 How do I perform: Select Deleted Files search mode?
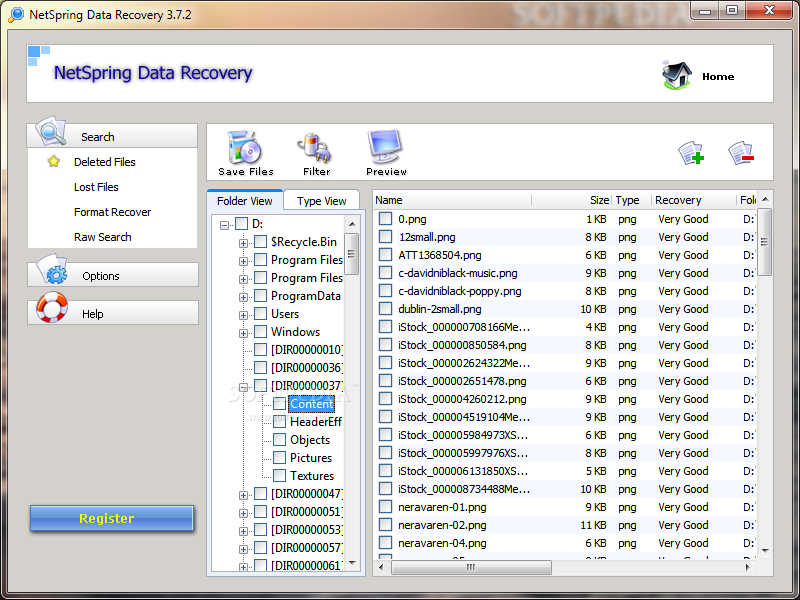click(105, 162)
